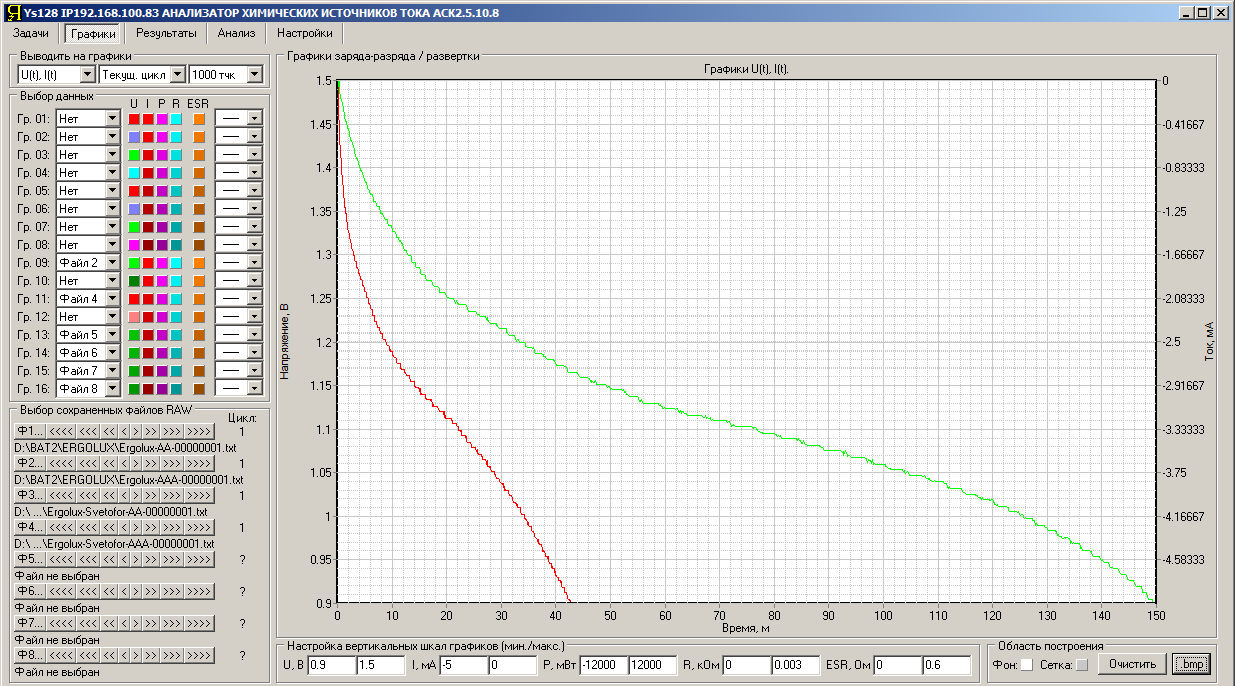Viewport: 1235px width, 686px height.
Task: Click the <<< arrow for file Ф2
Action: (88, 463)
